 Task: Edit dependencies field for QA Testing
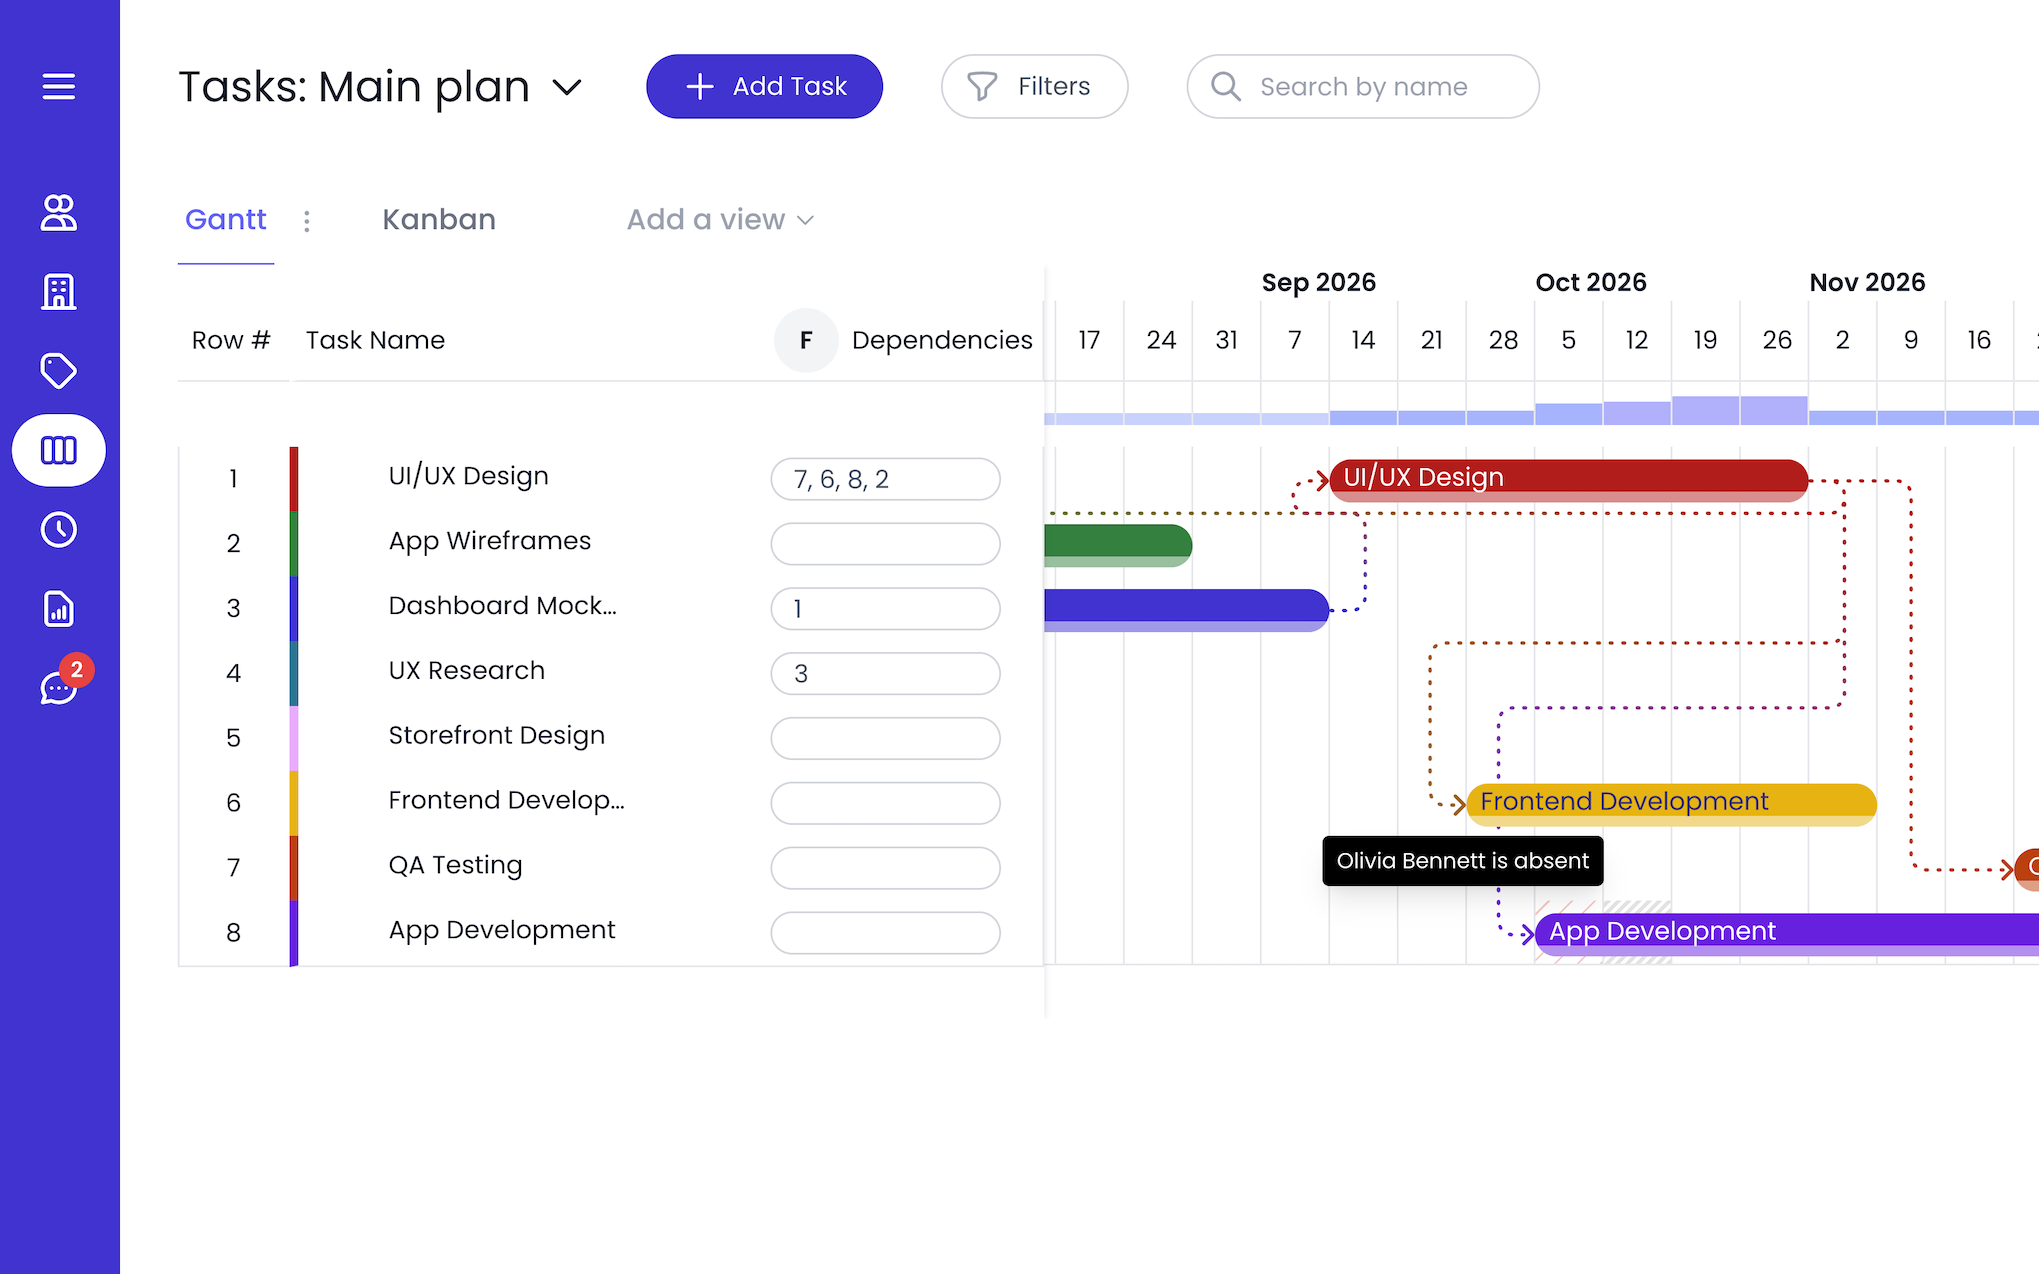pyautogui.click(x=885, y=868)
